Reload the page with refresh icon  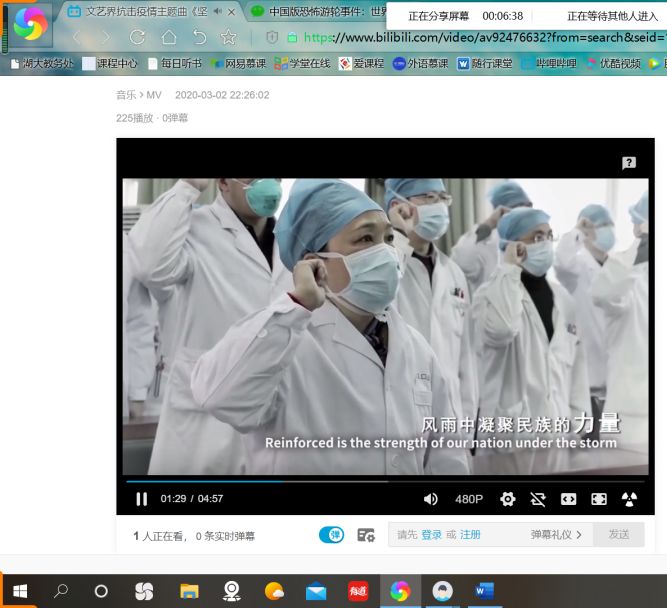[137, 37]
